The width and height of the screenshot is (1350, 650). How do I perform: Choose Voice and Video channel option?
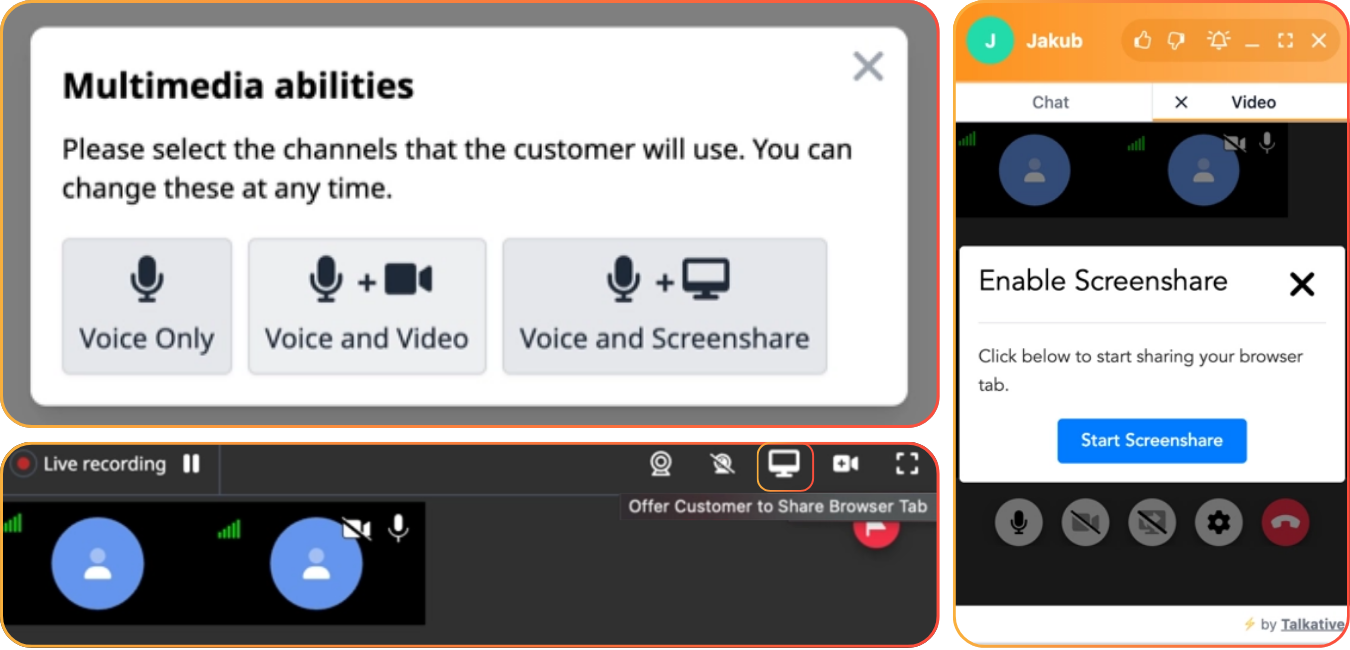367,306
